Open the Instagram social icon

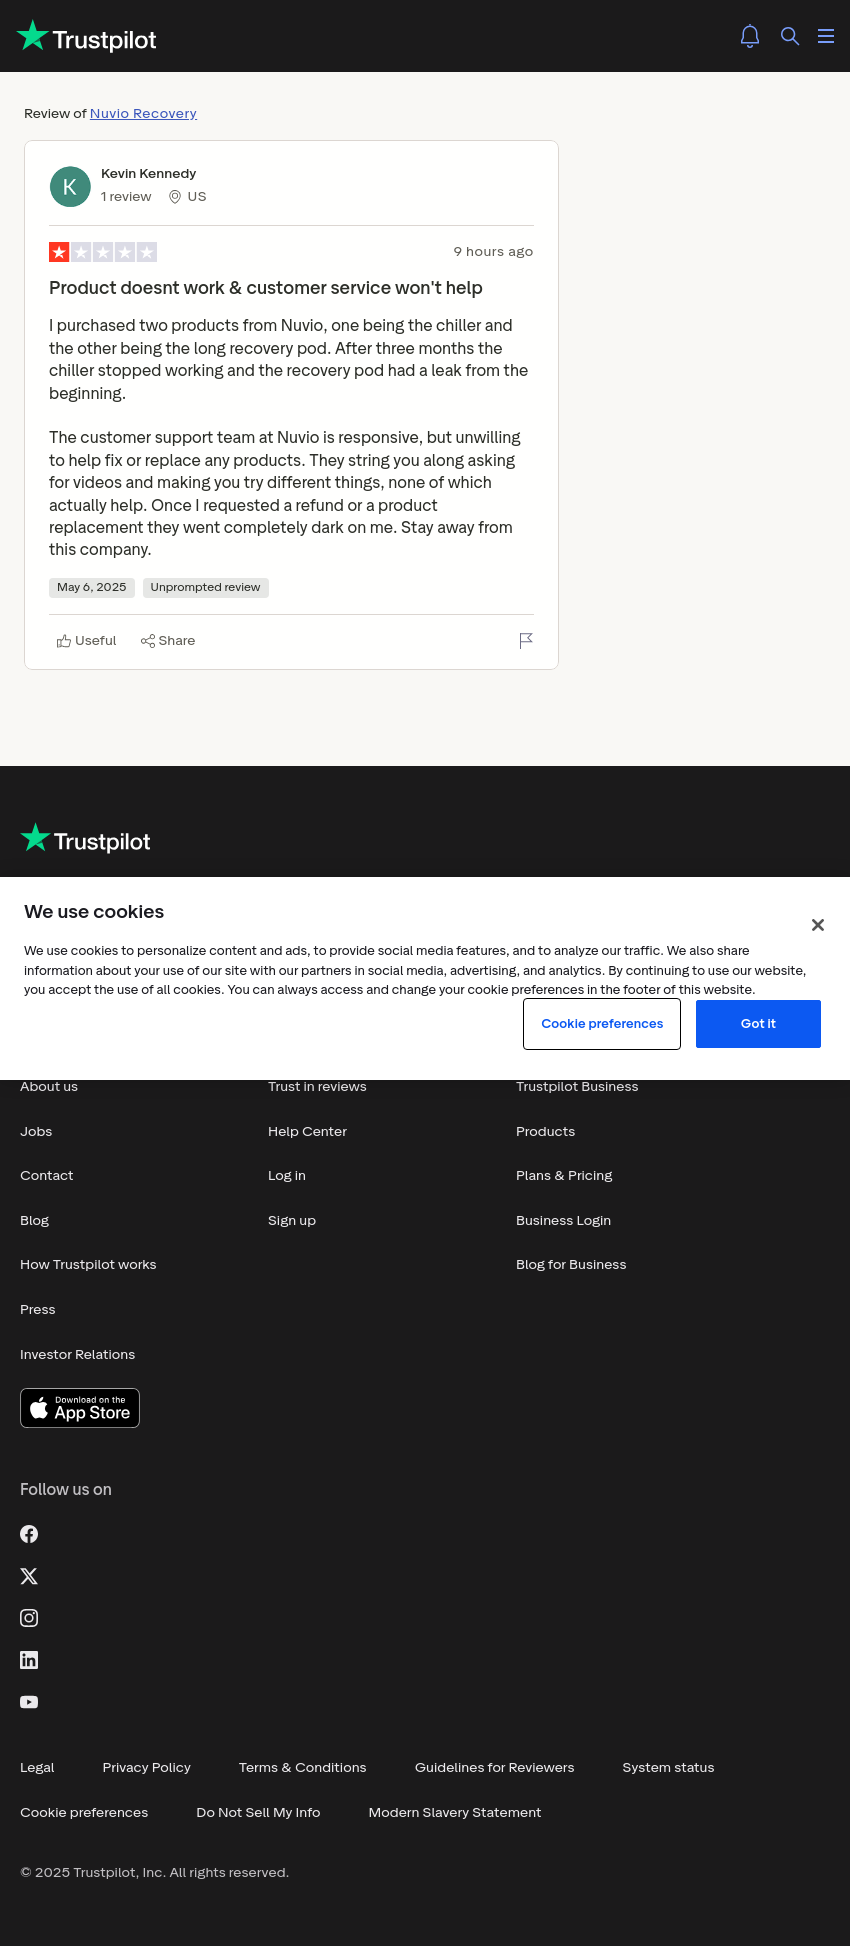click(29, 1618)
